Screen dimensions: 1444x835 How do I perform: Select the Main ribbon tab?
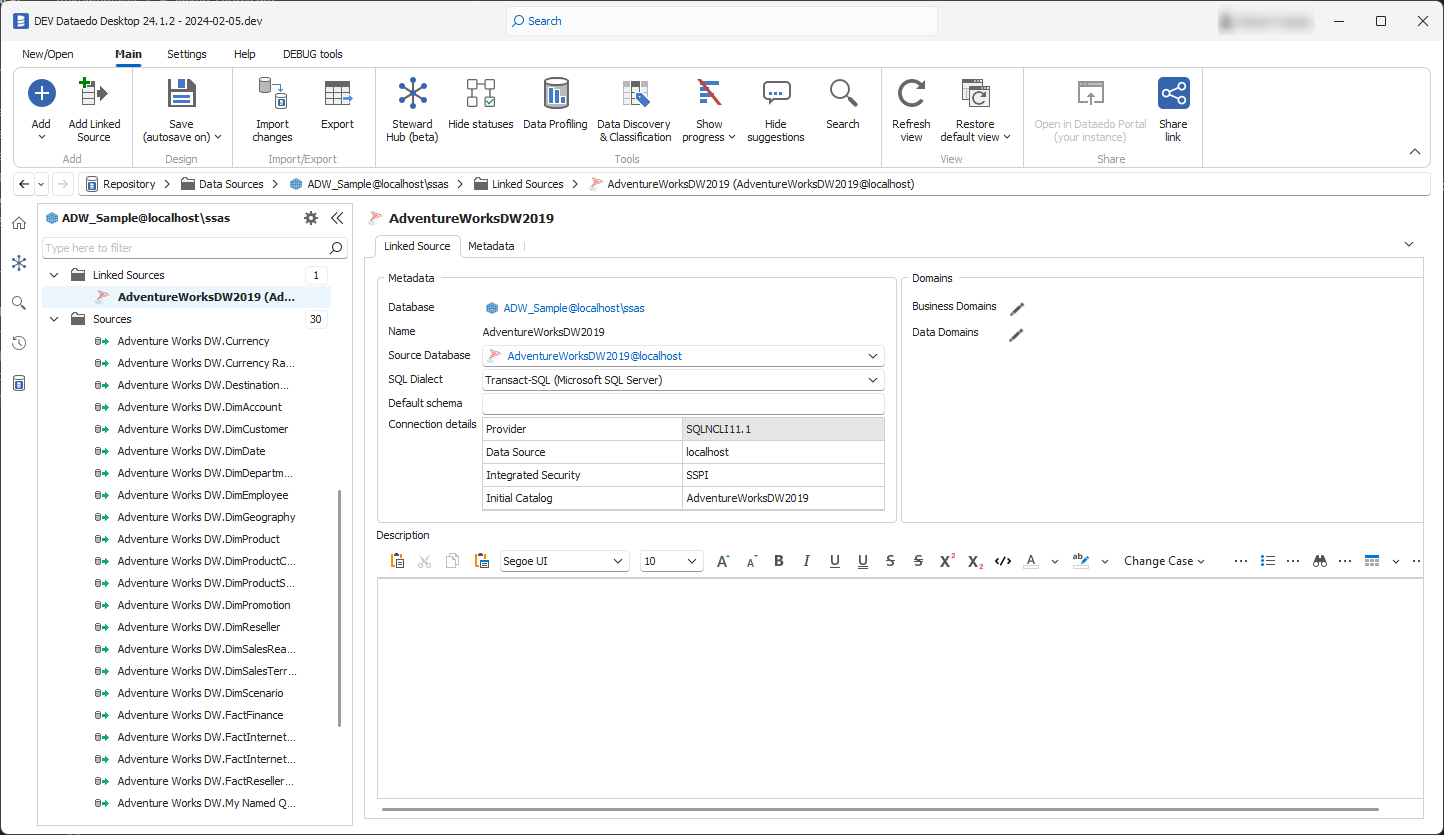click(128, 54)
